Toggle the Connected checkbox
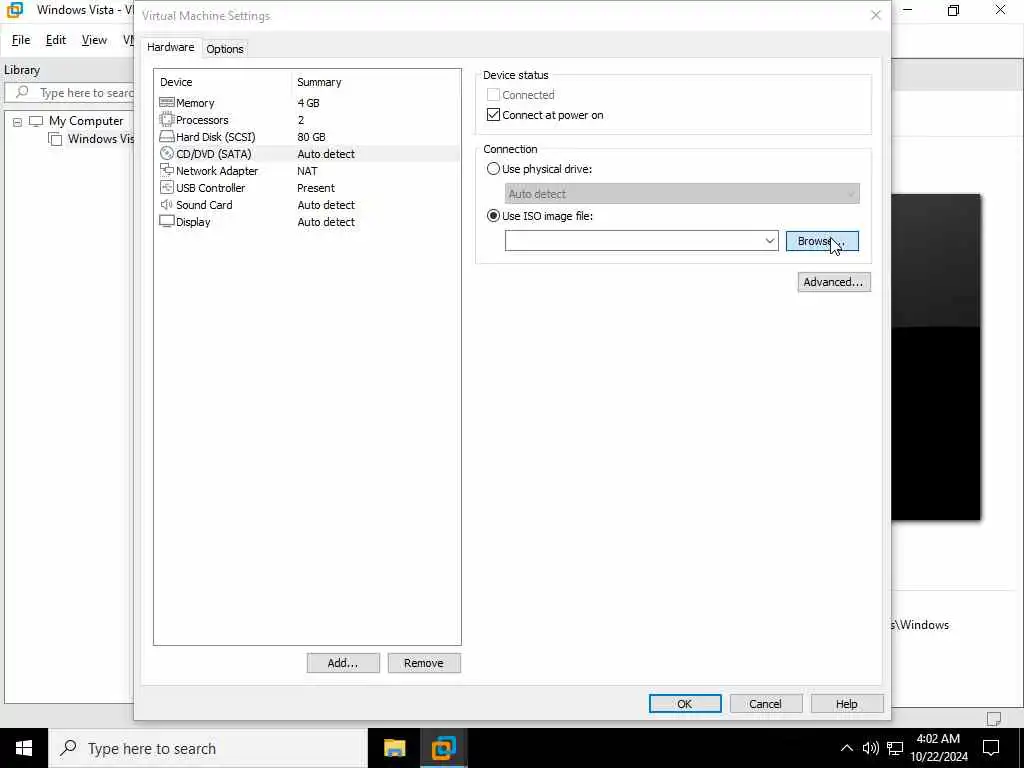1024x768 pixels. (493, 95)
